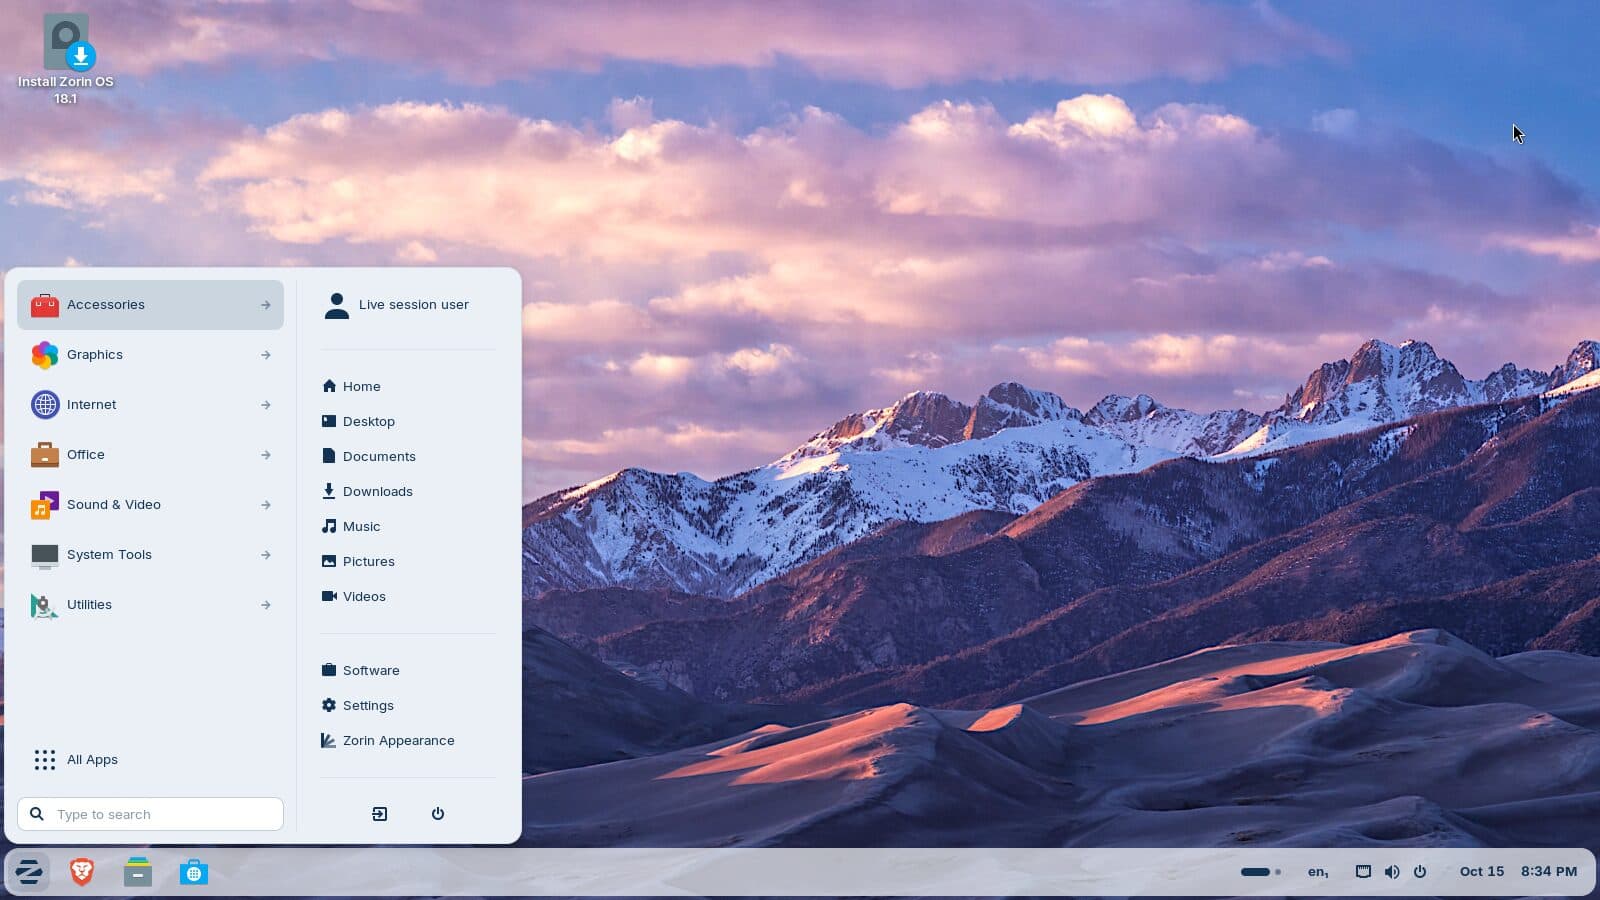Image resolution: width=1600 pixels, height=900 pixels.
Task: Open the Documents folder shortcut
Action: click(408, 456)
